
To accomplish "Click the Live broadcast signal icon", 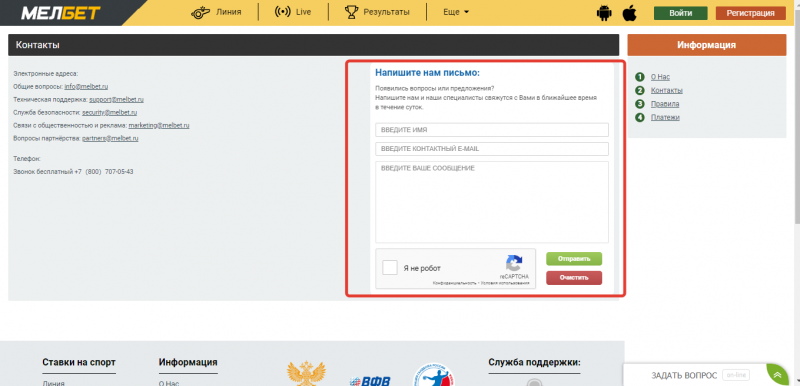I will 282,12.
